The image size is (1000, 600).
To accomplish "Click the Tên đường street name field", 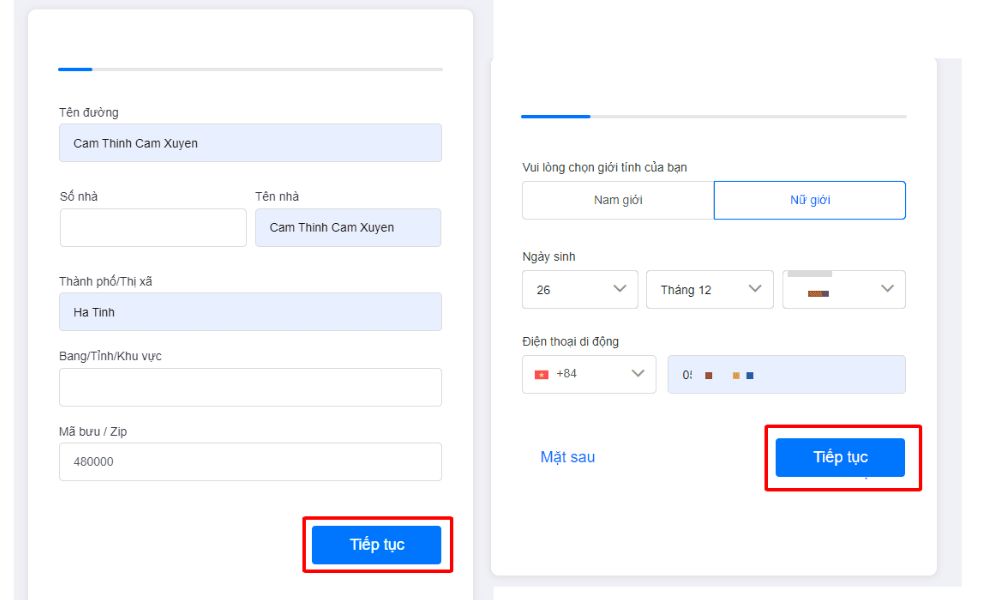I will [x=250, y=143].
